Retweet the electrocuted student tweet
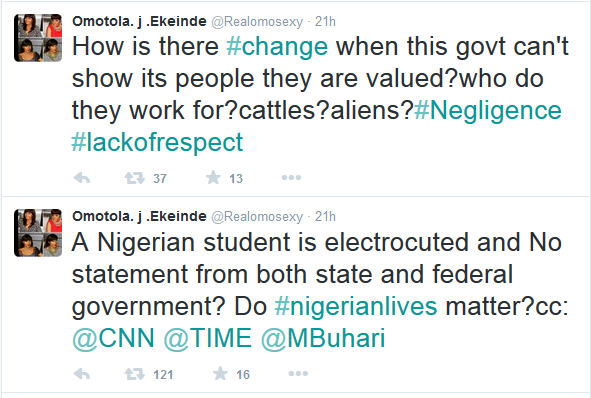The width and height of the screenshot is (591, 398). (x=135, y=374)
